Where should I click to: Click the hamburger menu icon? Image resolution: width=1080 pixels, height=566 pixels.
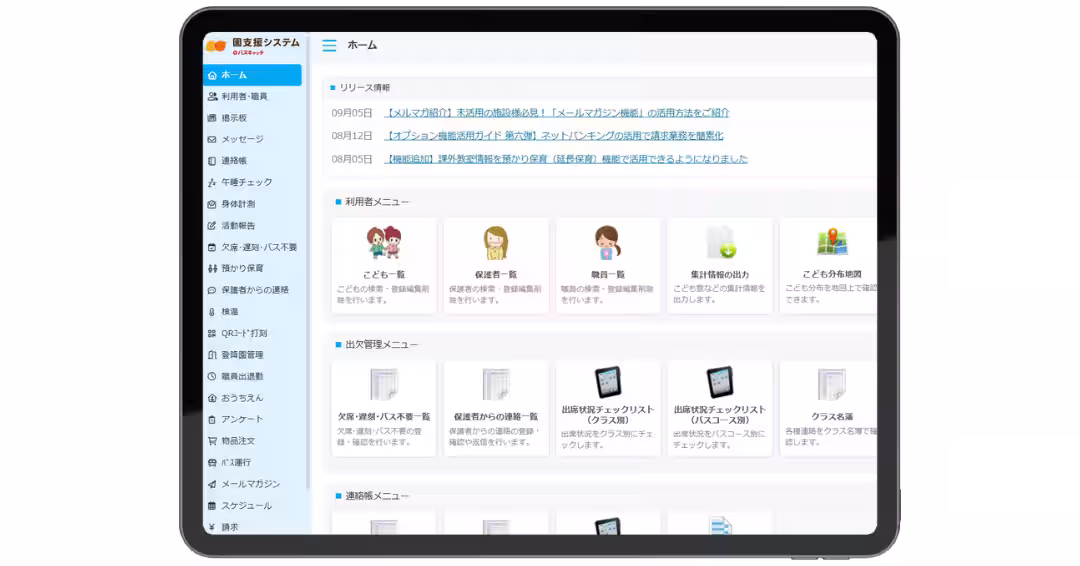coord(329,46)
